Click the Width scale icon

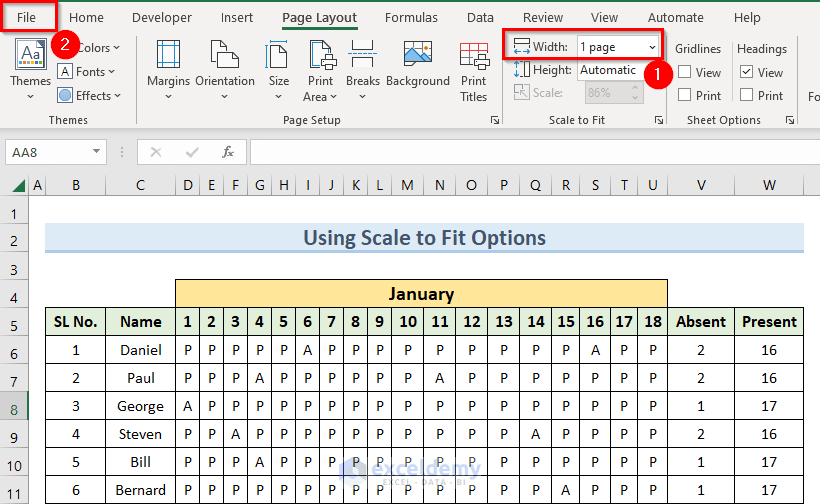point(521,47)
